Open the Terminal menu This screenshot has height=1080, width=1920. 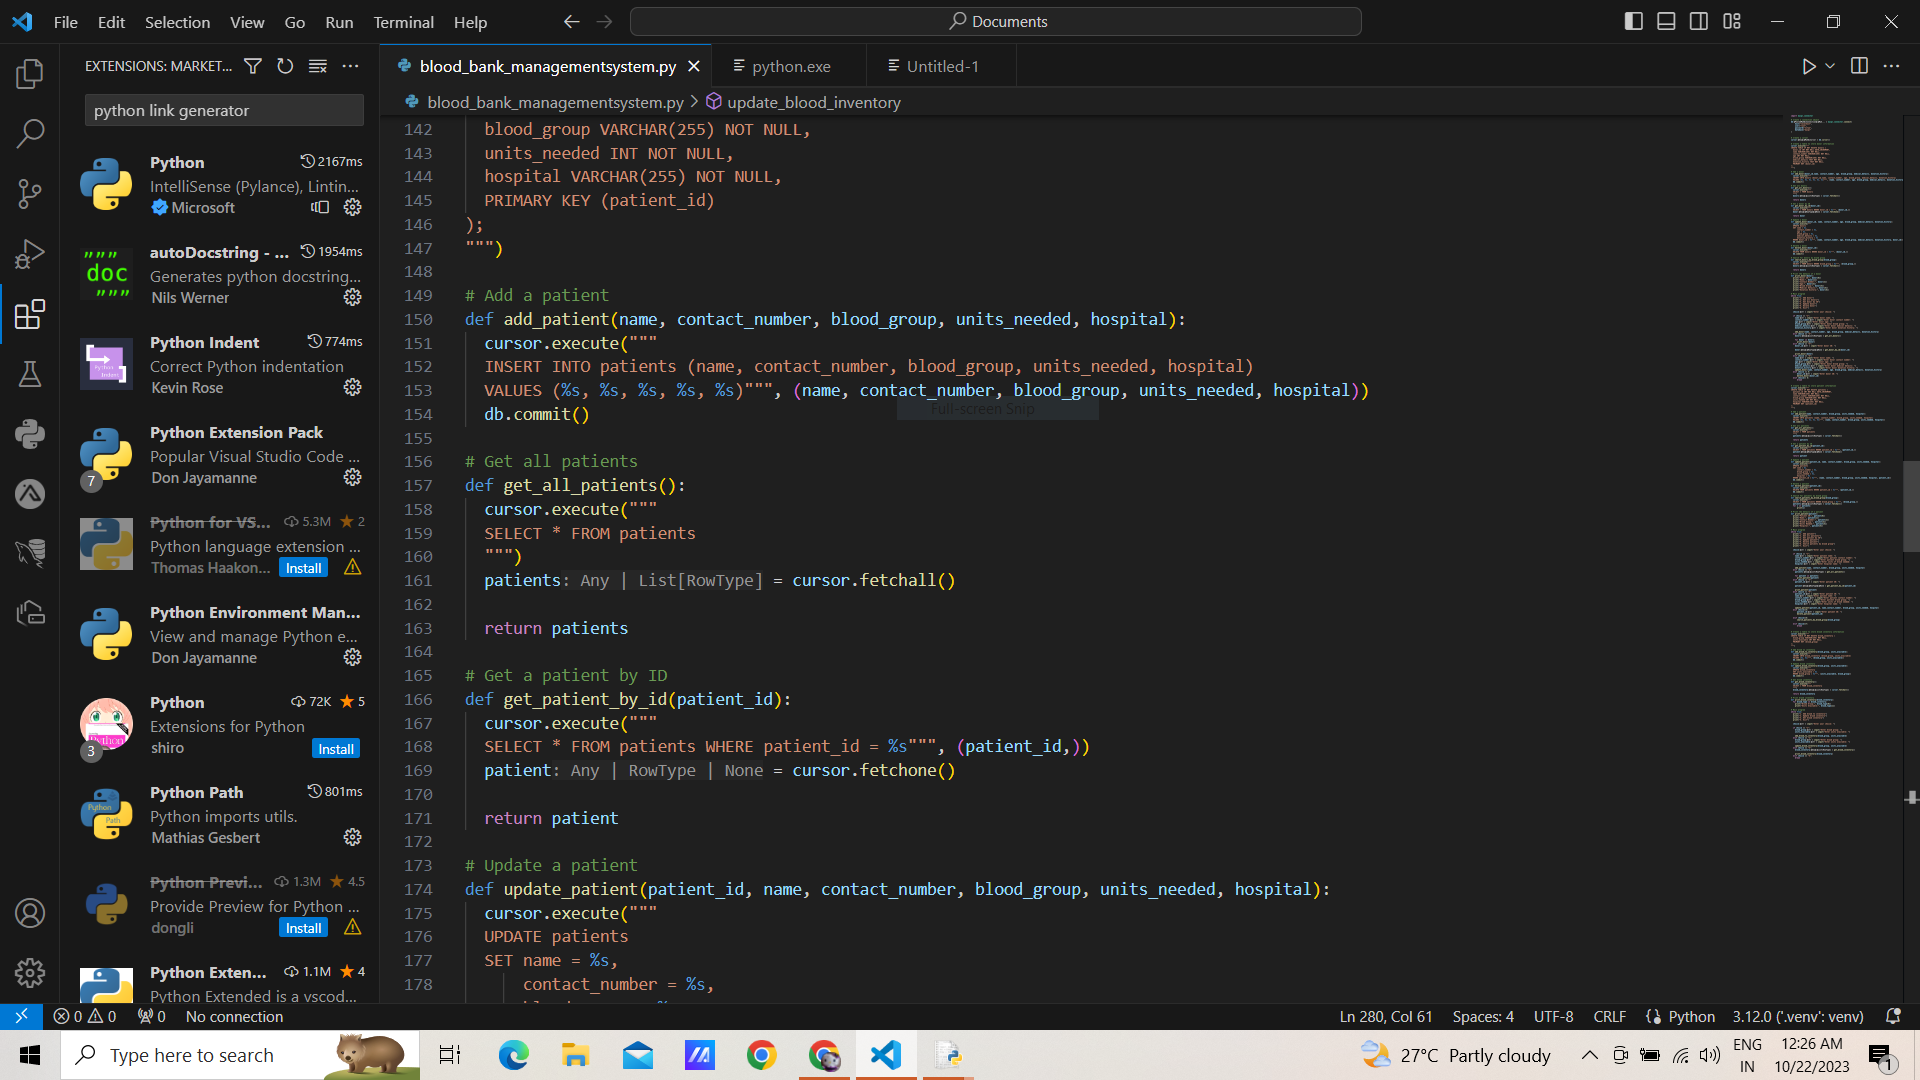pyautogui.click(x=403, y=22)
